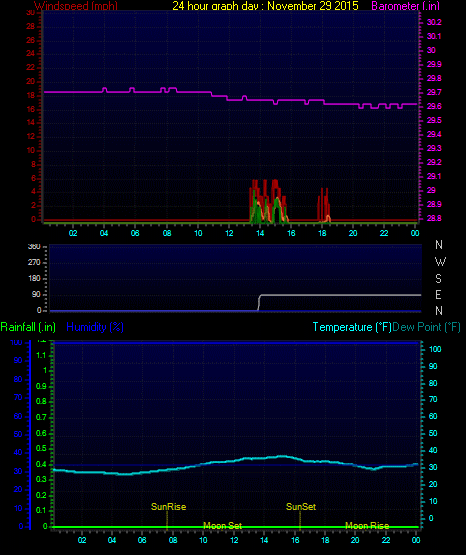Click the SunRise marker label

[x=168, y=507]
